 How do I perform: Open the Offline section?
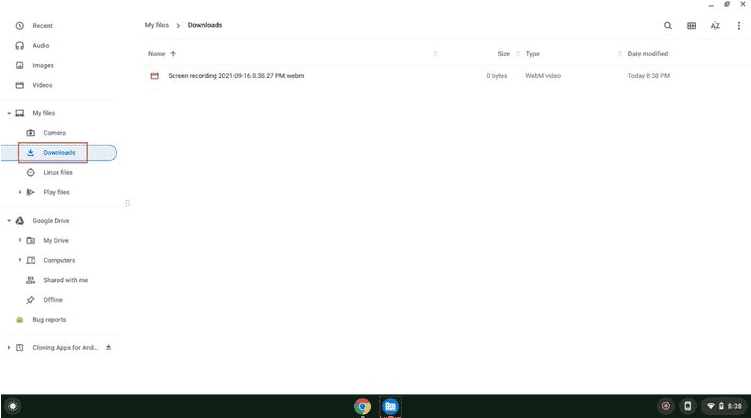coord(53,300)
